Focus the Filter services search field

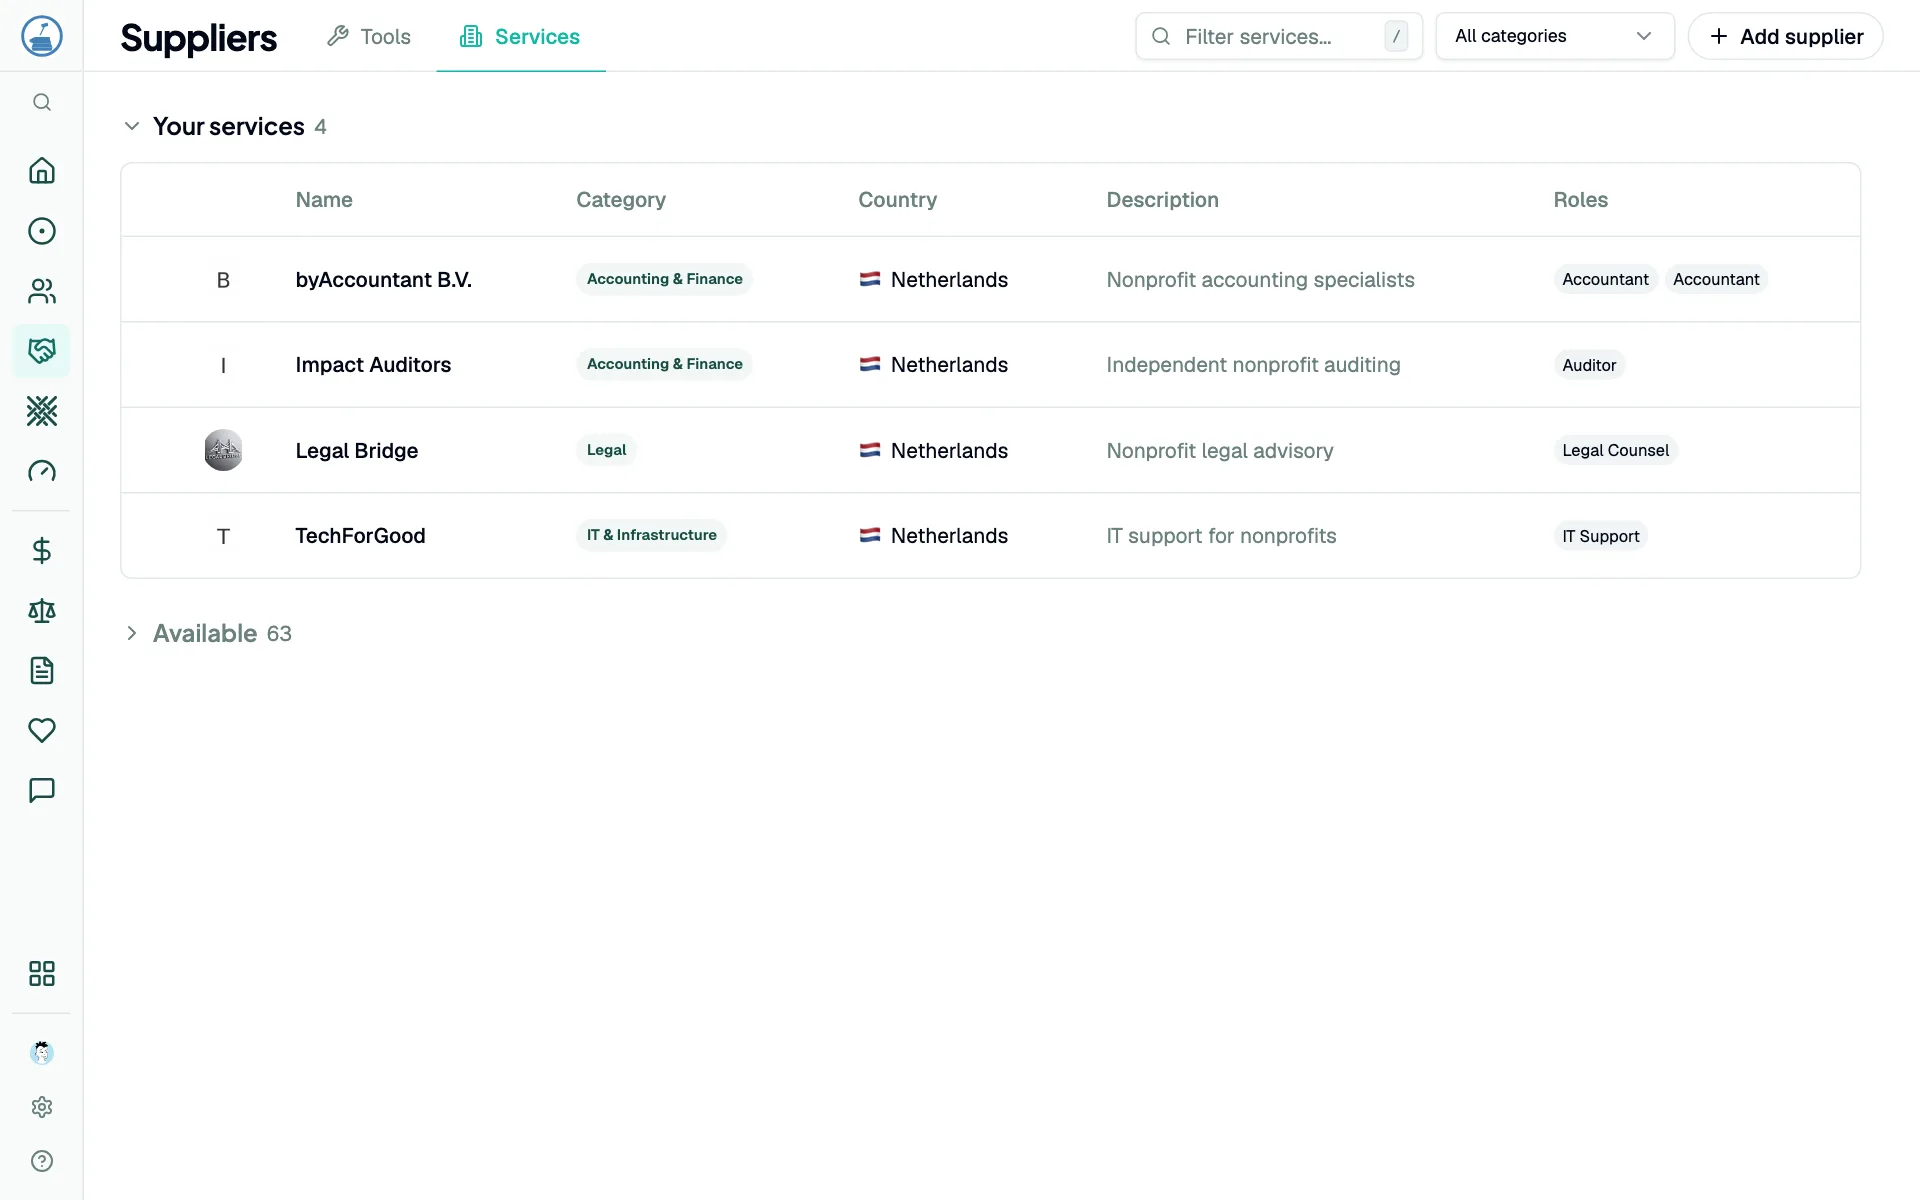[1279, 36]
